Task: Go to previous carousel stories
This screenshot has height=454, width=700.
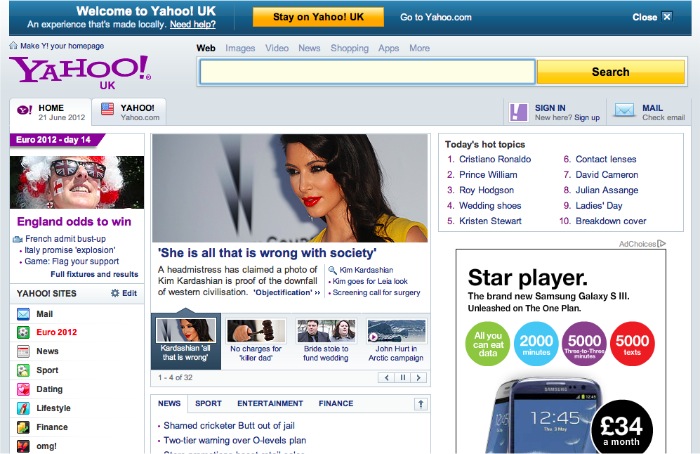Action: pos(386,378)
